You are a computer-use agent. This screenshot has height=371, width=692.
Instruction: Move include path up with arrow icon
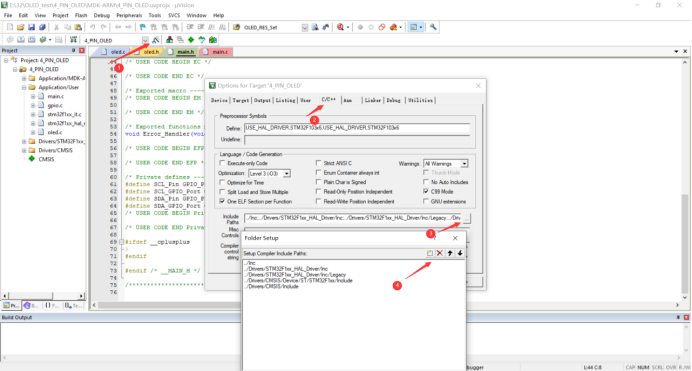click(x=450, y=253)
